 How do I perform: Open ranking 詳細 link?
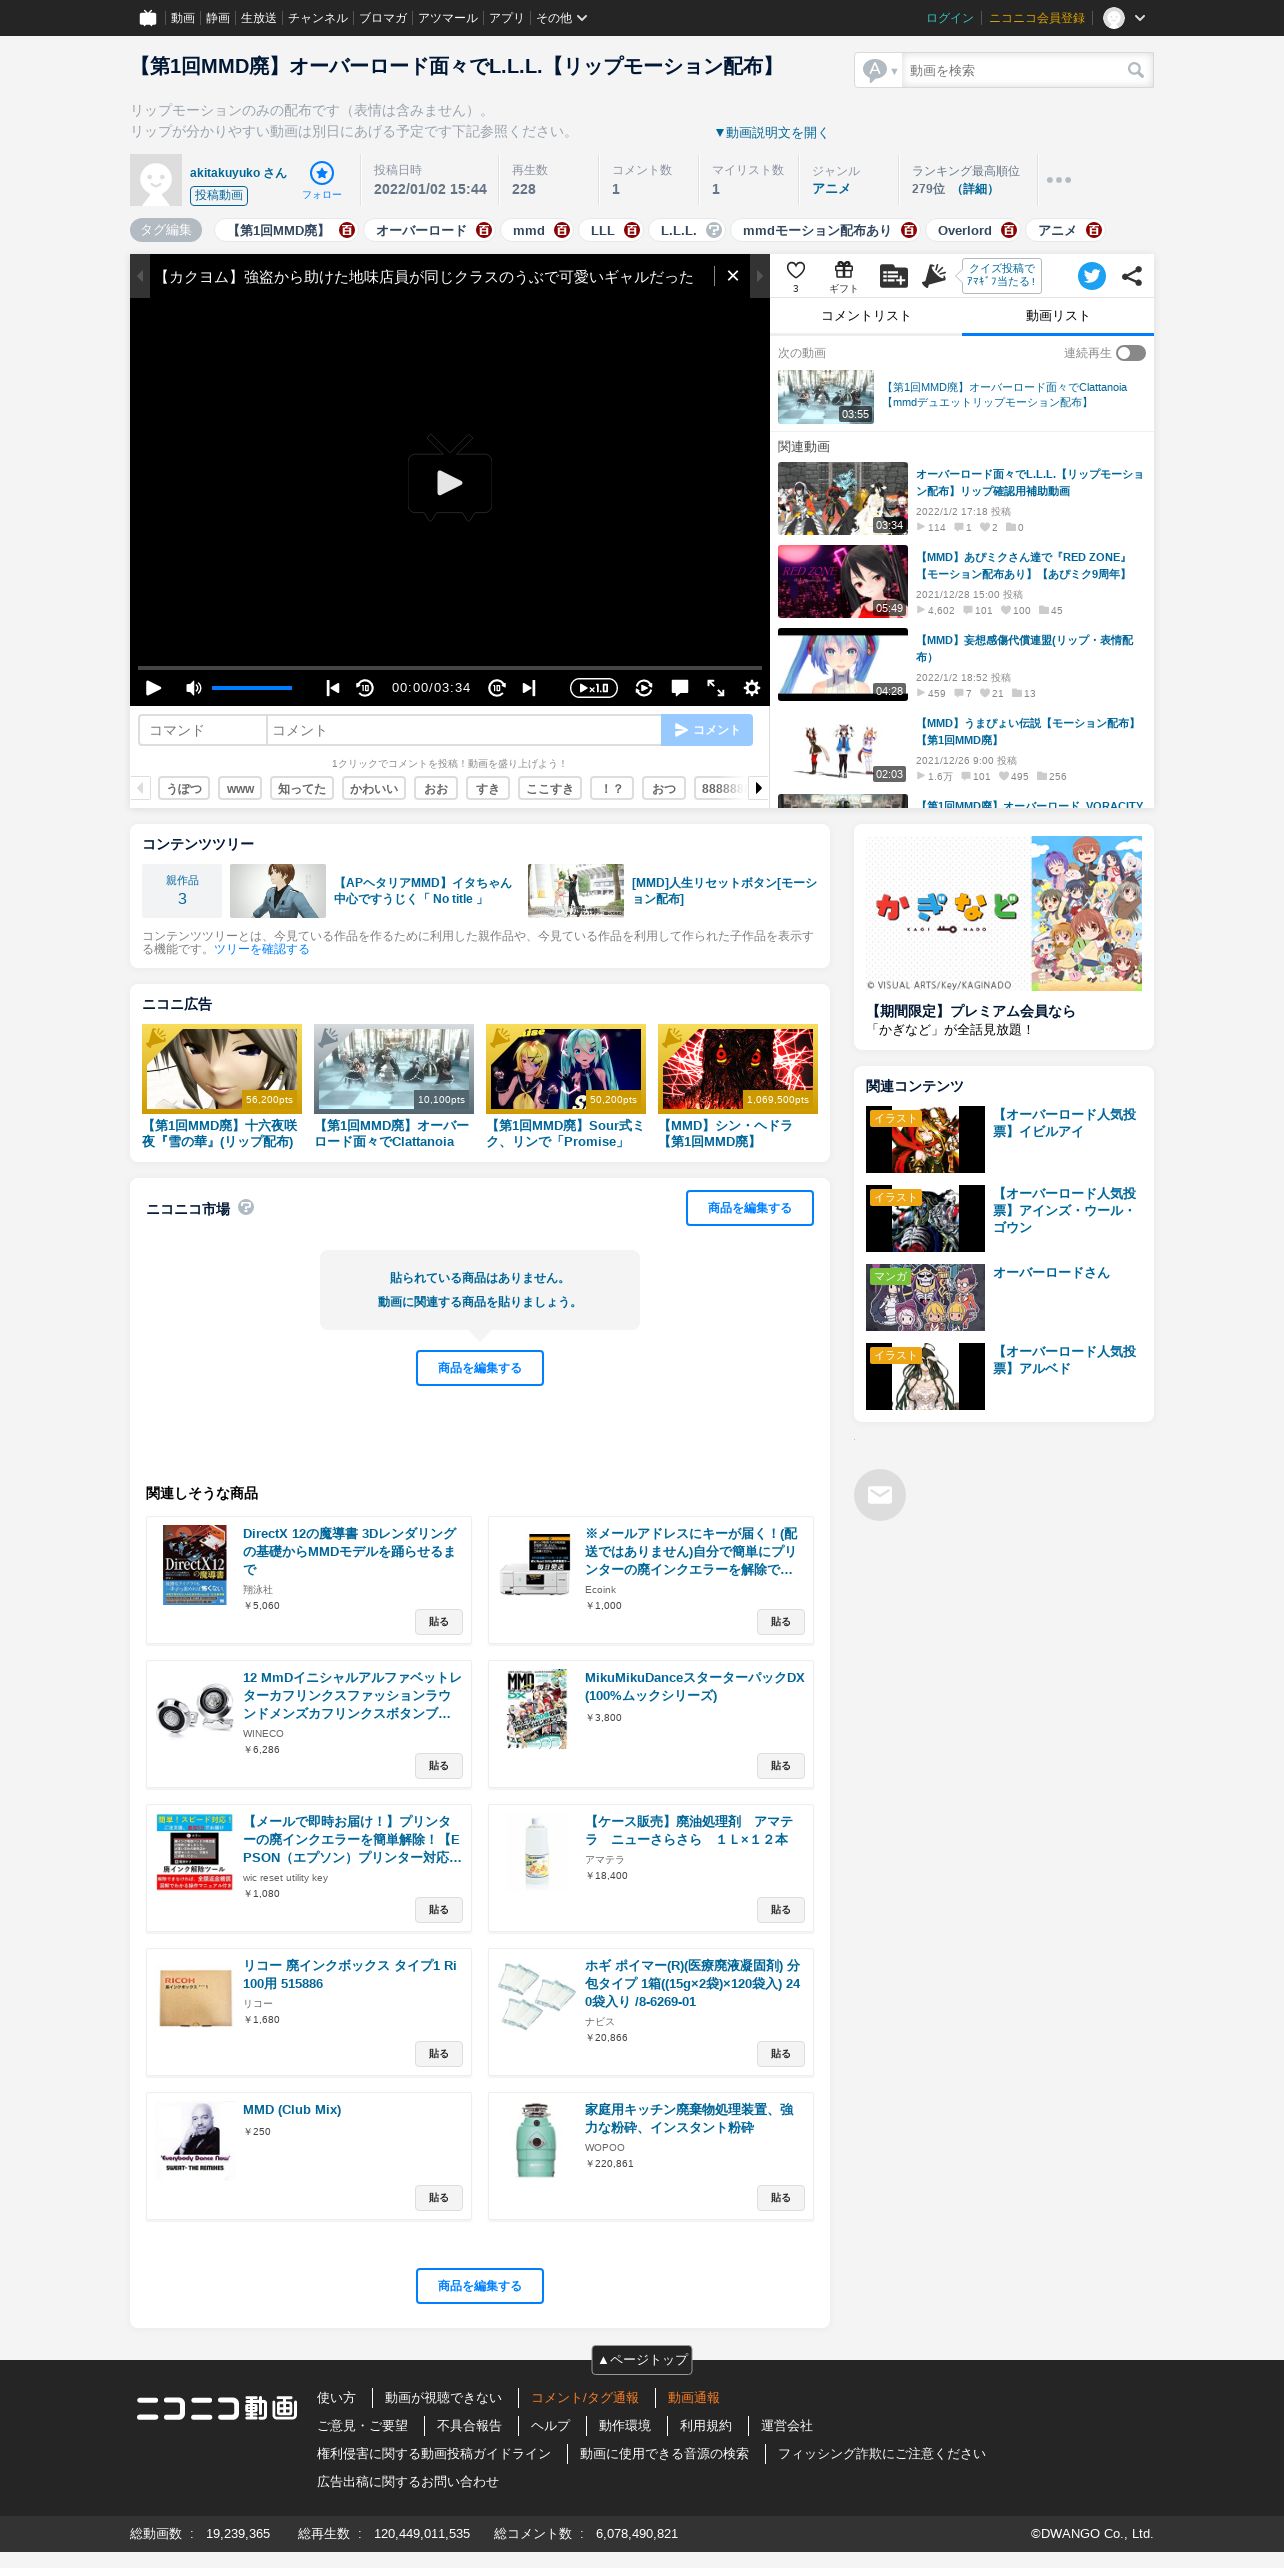[x=975, y=189]
